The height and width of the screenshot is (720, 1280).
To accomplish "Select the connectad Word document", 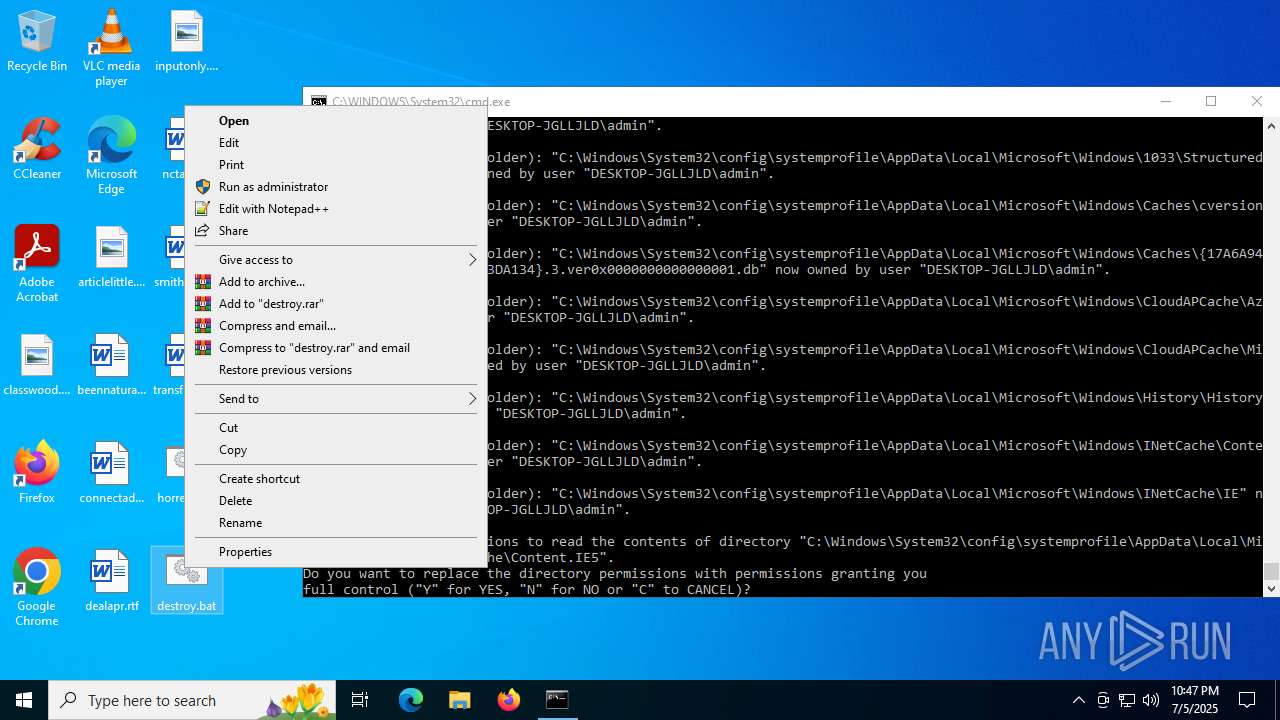I will click(x=111, y=473).
